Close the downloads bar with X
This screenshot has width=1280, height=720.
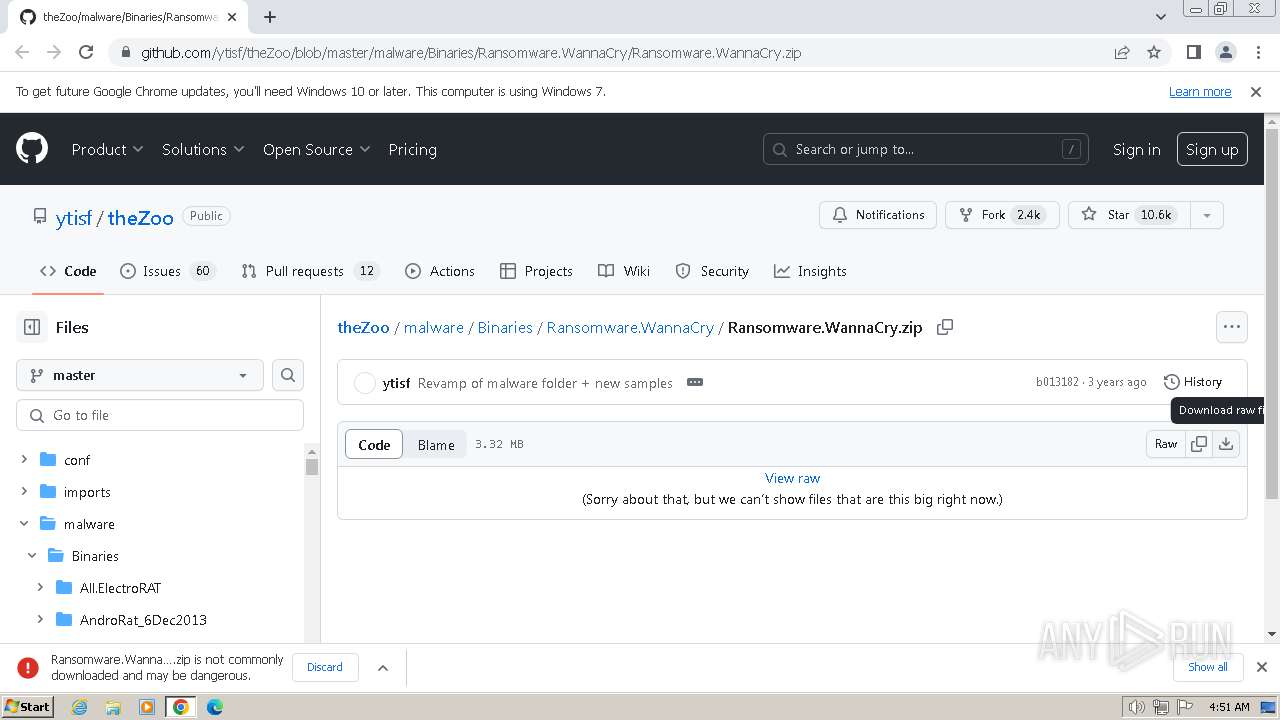point(1262,667)
